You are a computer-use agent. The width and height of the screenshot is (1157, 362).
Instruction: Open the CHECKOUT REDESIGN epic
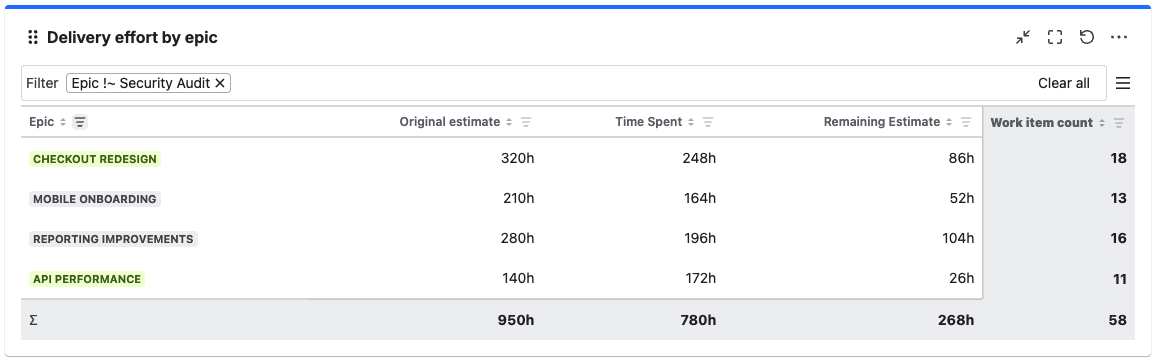(94, 159)
